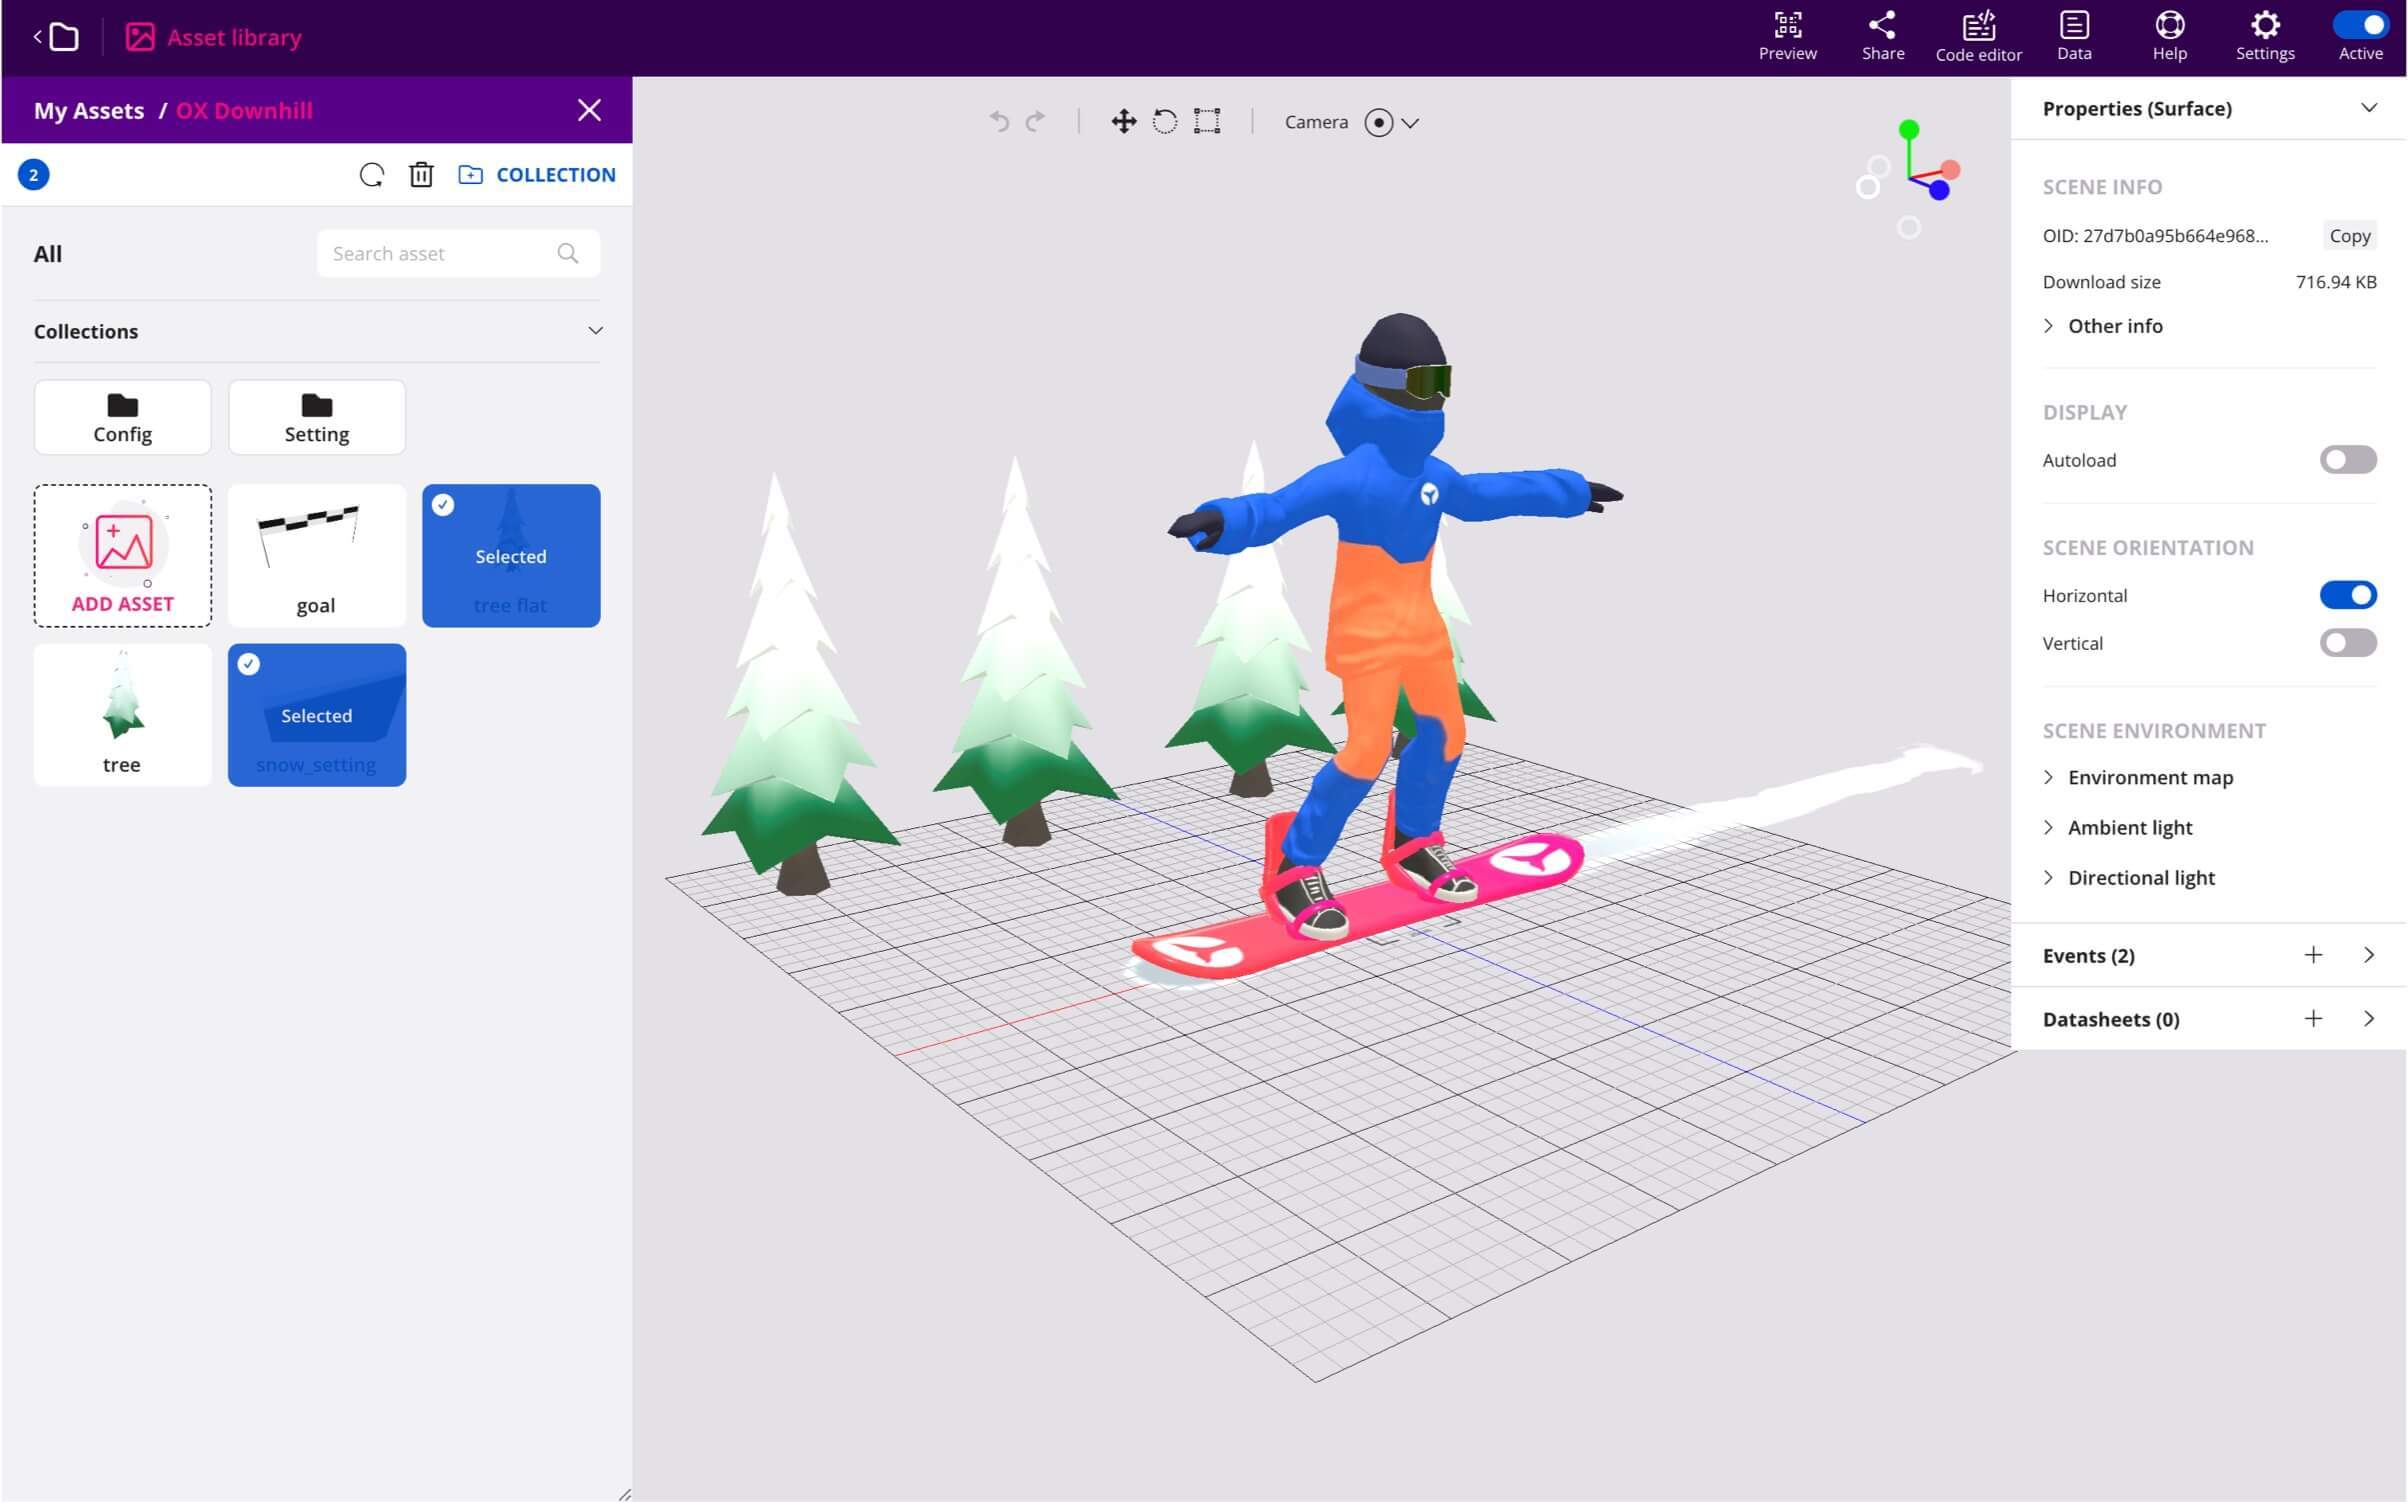The width and height of the screenshot is (2408, 1502).
Task: Open the Asset library tab
Action: tap(213, 37)
